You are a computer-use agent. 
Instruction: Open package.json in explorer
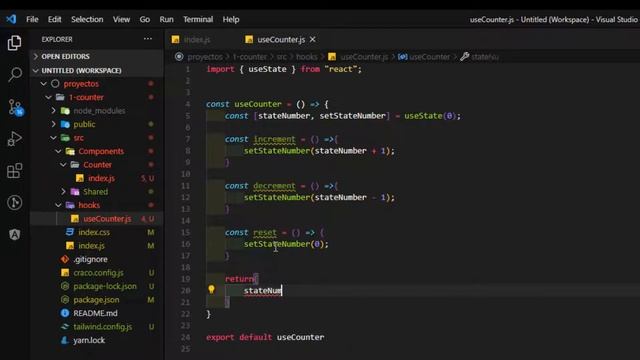(96, 300)
